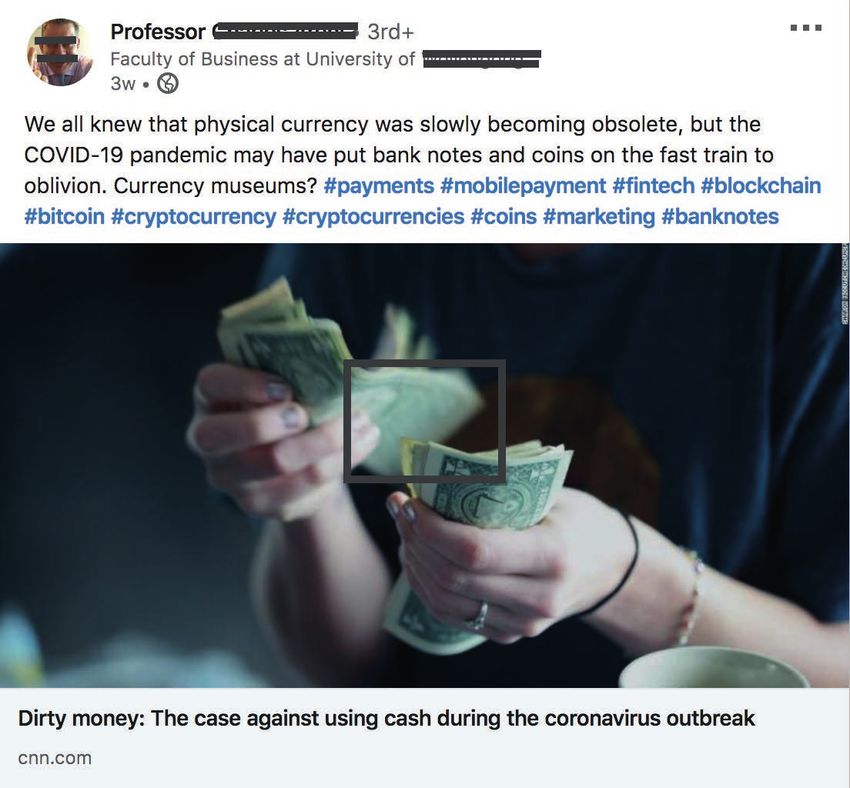Open the #coins hashtag
This screenshot has height=788, width=850.
coord(504,217)
